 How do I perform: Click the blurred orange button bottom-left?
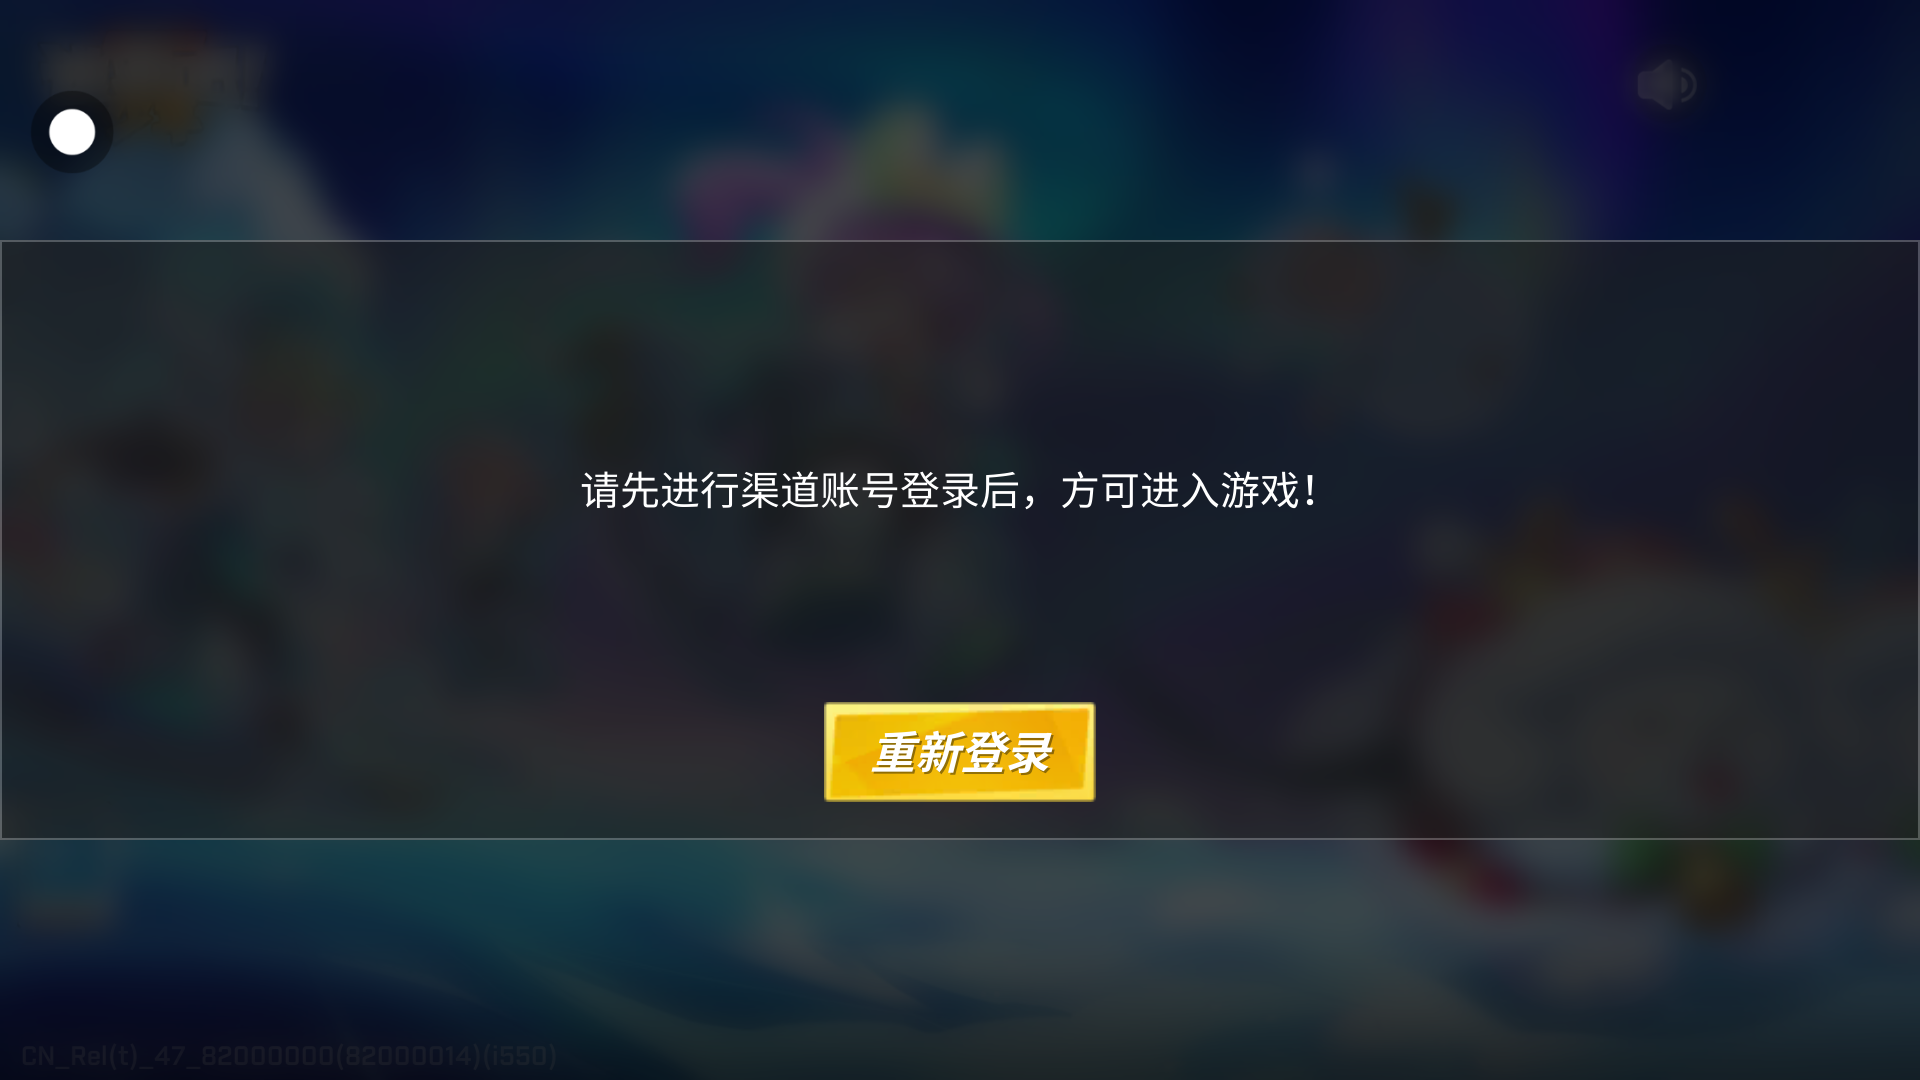click(x=66, y=908)
